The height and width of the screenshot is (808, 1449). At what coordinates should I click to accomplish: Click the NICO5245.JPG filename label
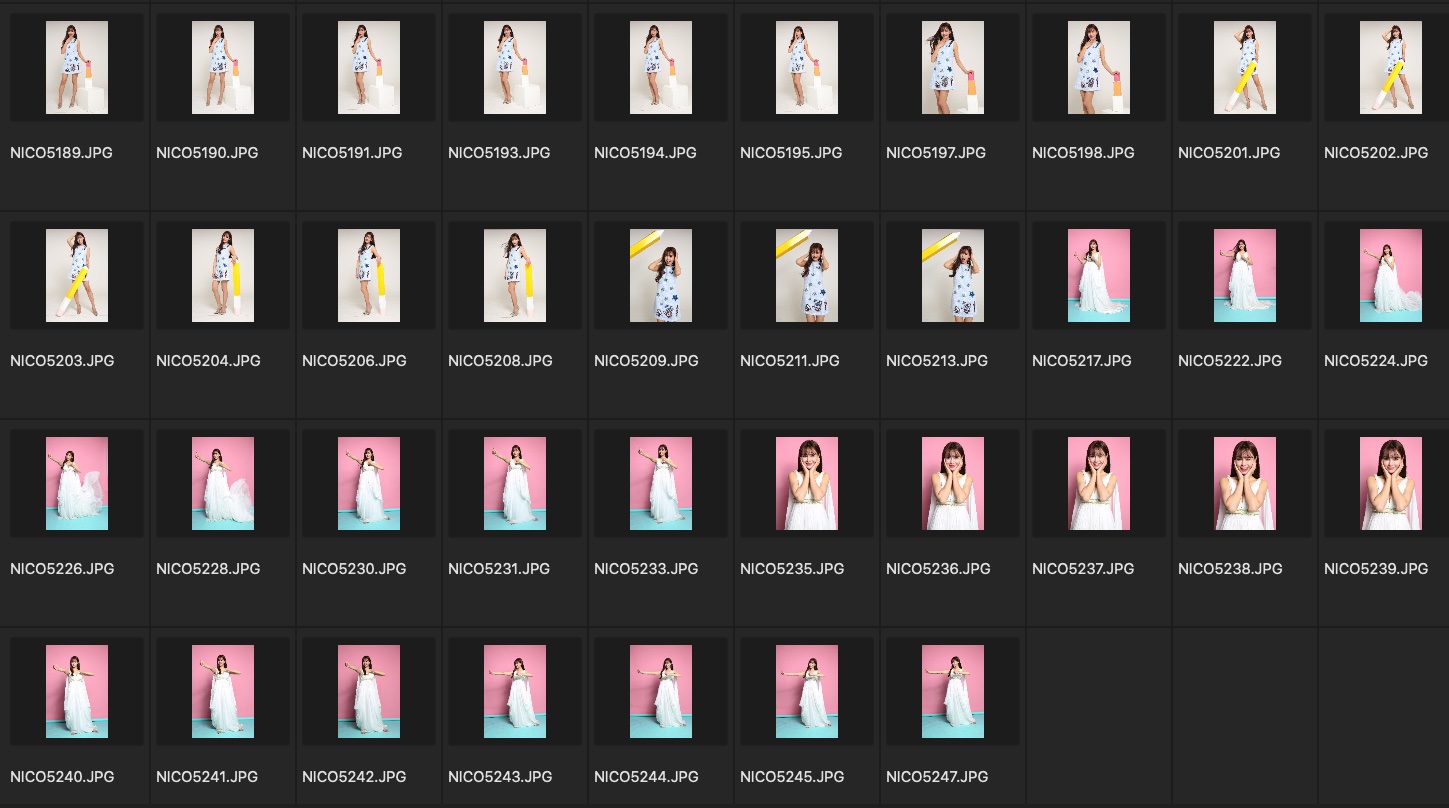(792, 777)
